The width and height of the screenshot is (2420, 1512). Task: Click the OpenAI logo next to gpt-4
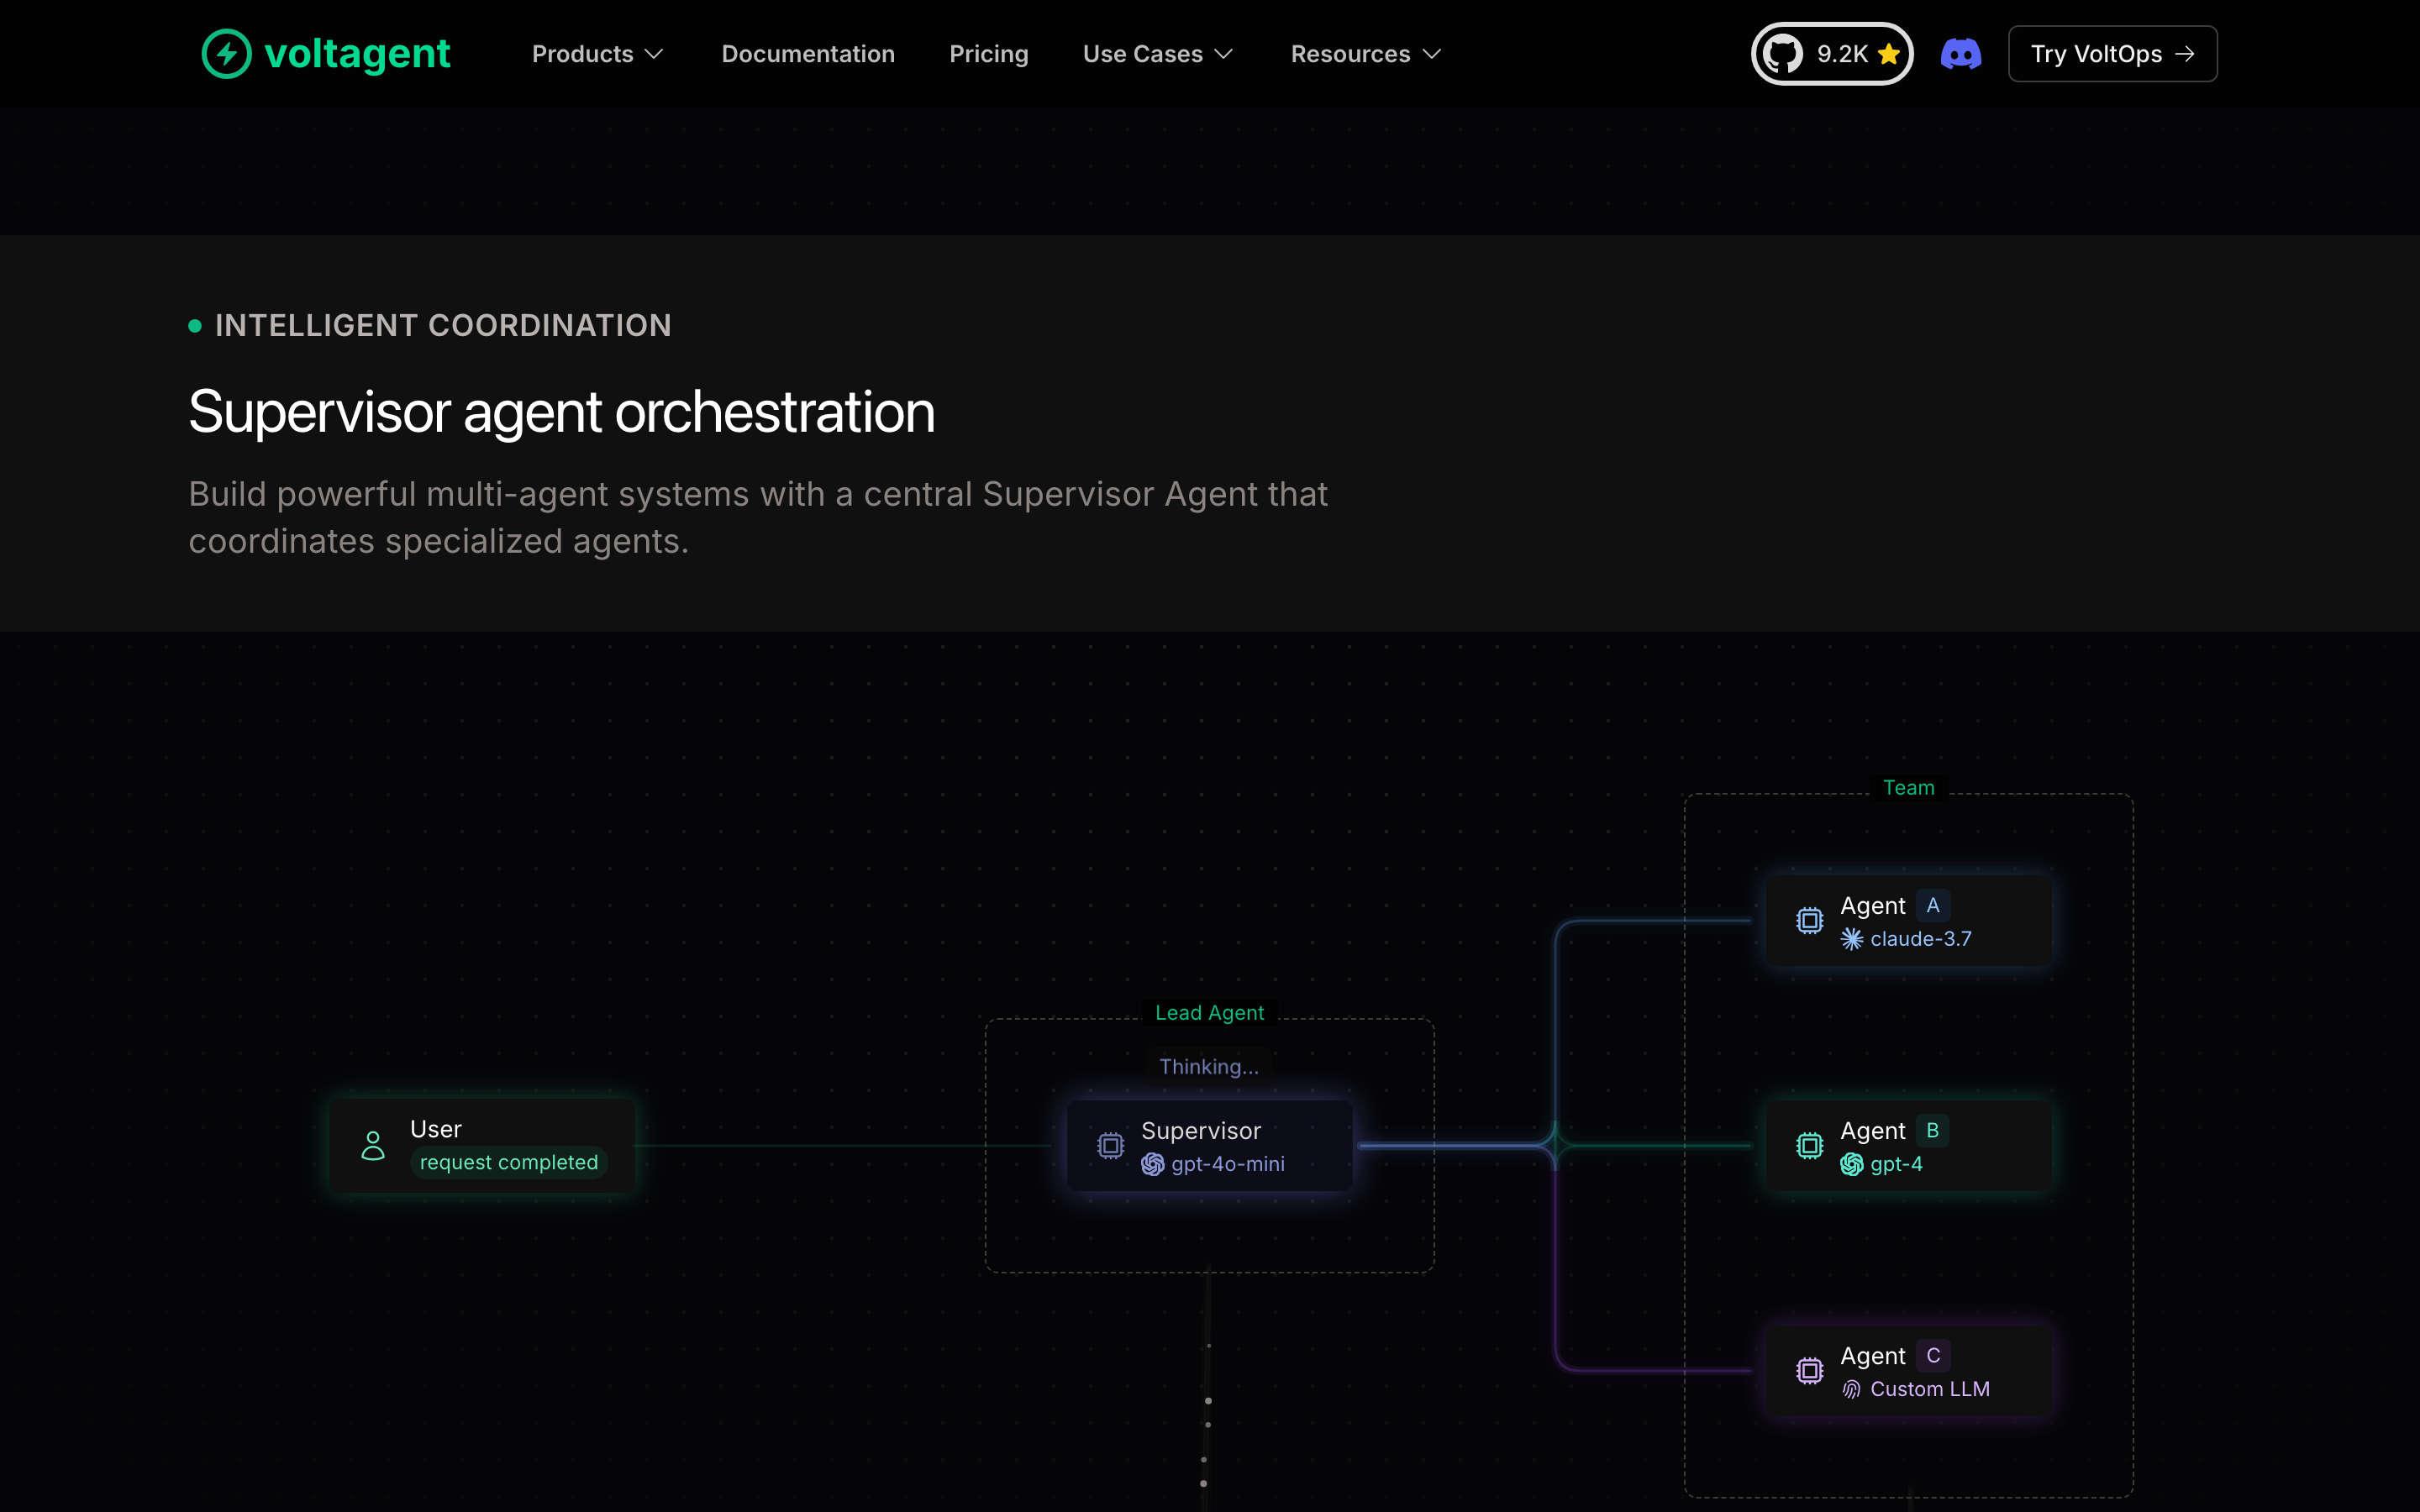[1852, 1164]
